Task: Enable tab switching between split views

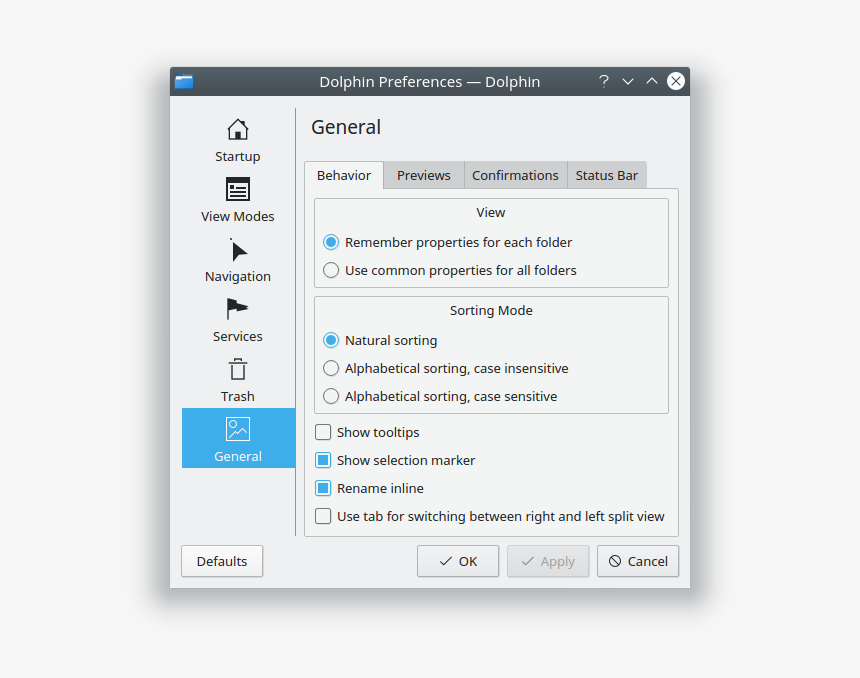Action: [x=489, y=516]
